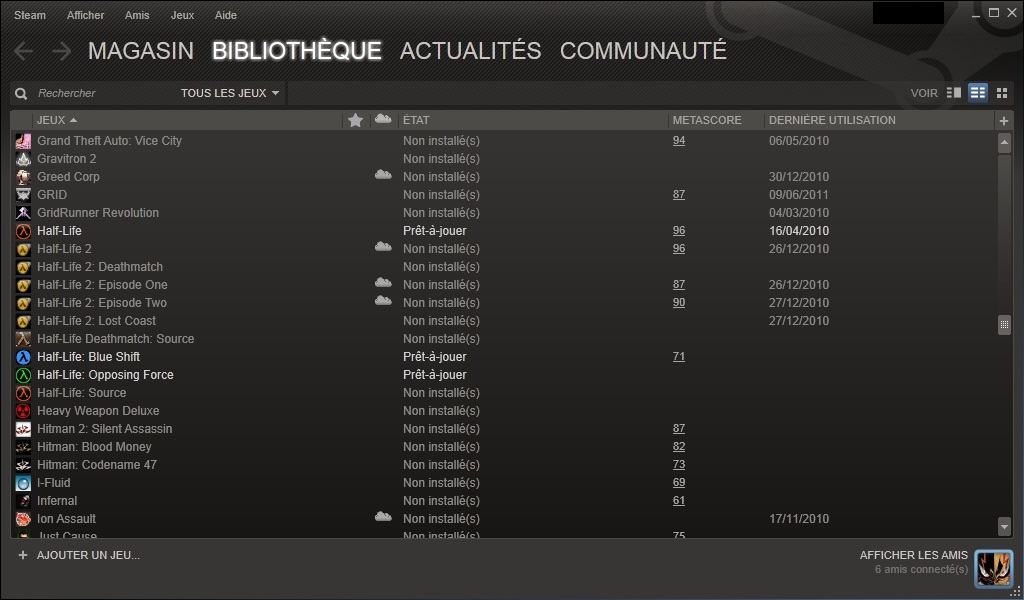Click AFFICHER LES AMIS
The width and height of the screenshot is (1024, 600).
pyautogui.click(x=914, y=555)
